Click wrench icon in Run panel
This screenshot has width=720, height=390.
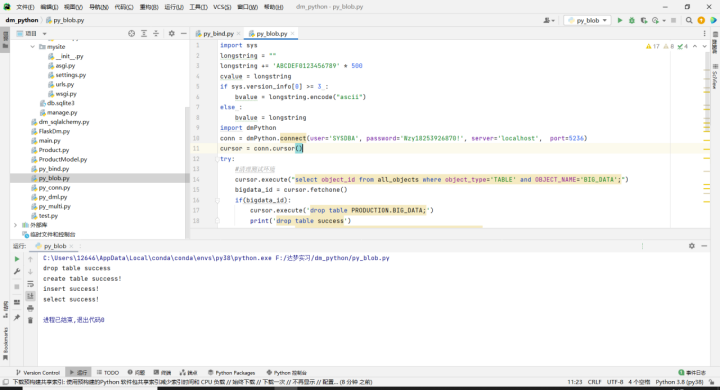click(17, 271)
